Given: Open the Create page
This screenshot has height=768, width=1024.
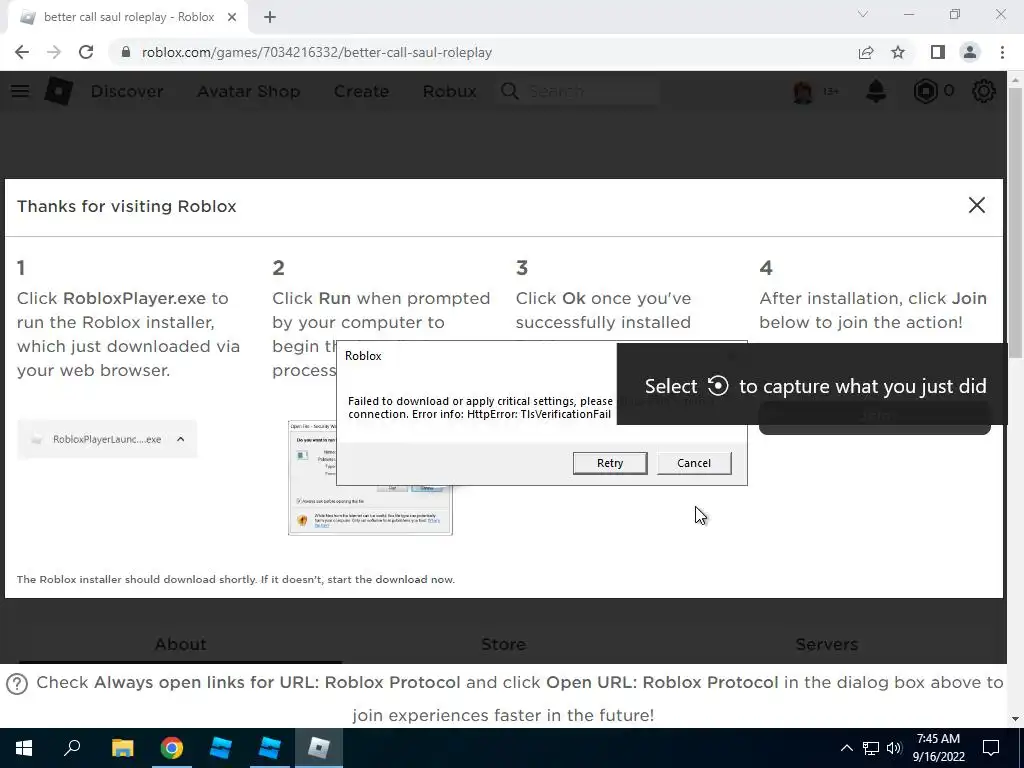Looking at the screenshot, I should point(361,91).
